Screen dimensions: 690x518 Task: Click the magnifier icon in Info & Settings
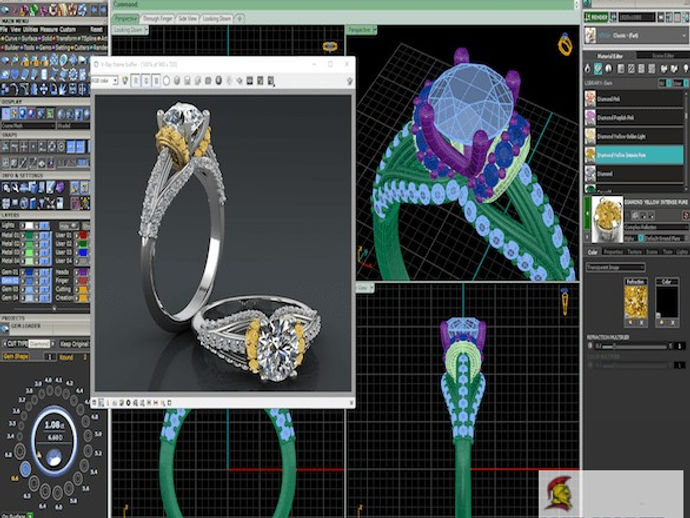[6, 188]
